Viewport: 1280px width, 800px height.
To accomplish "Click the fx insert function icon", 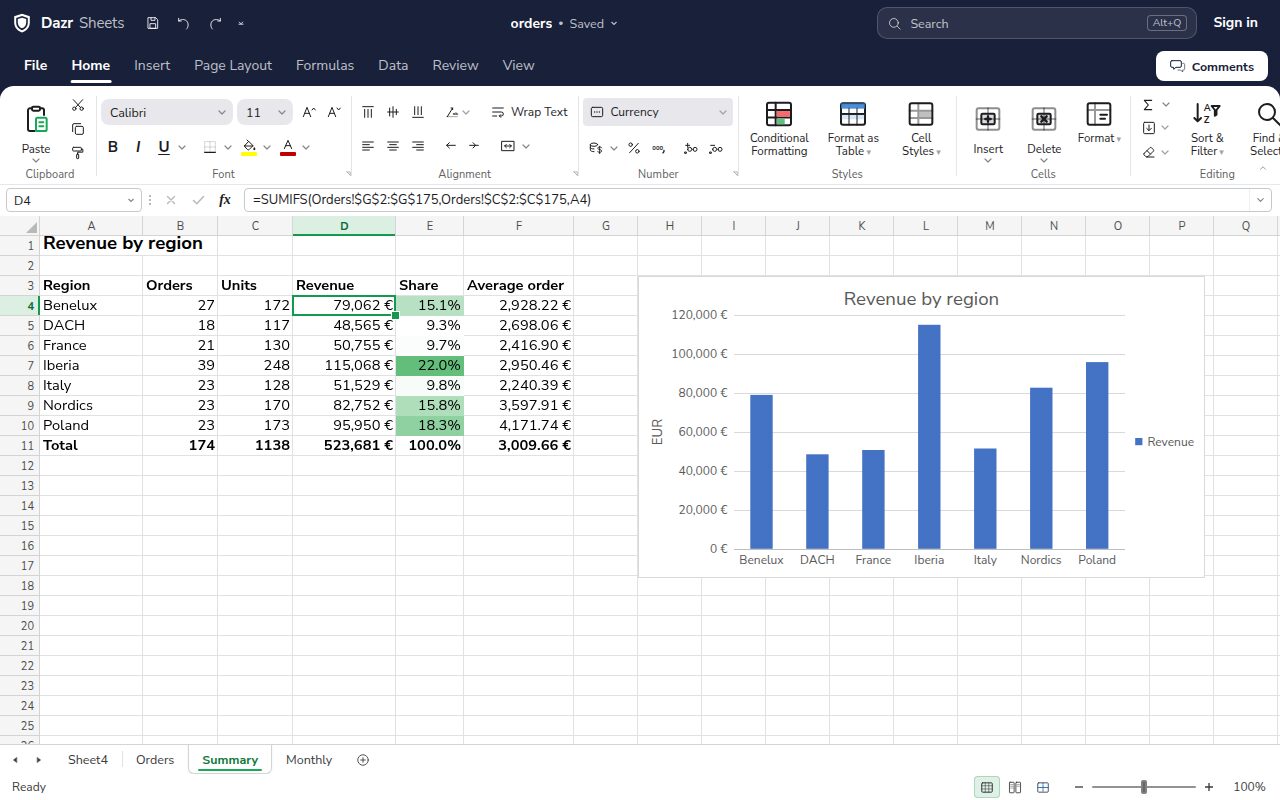I will tap(225, 200).
